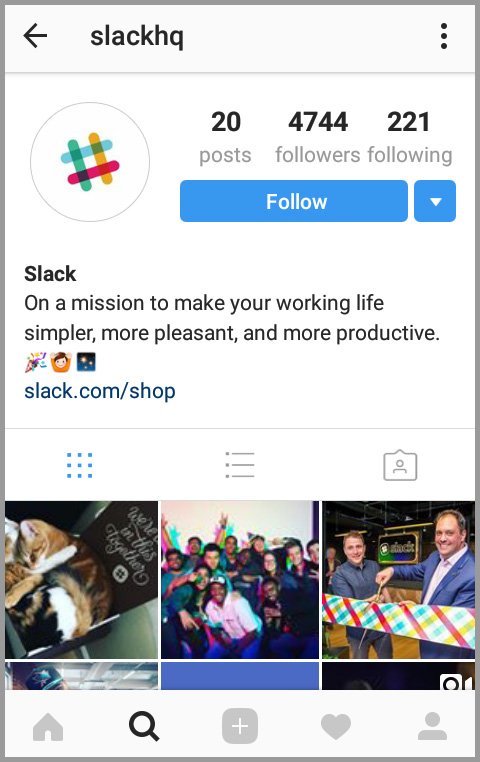Open the Slack profile picture
480x762 pixels.
pyautogui.click(x=90, y=162)
